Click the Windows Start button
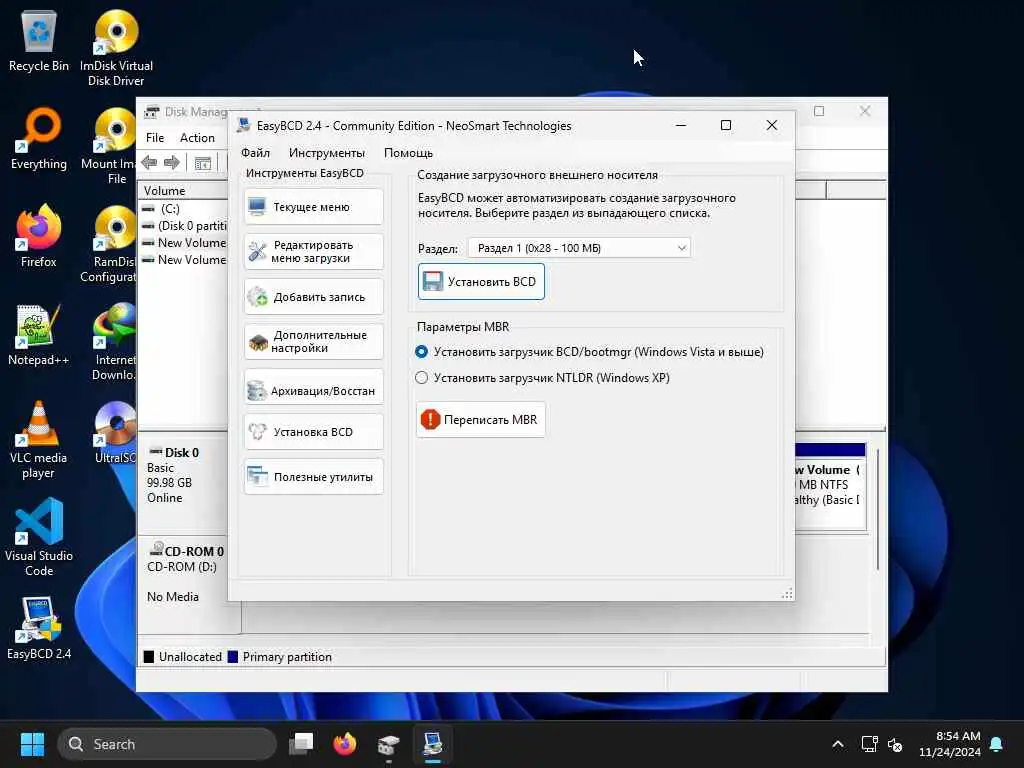 click(x=32, y=744)
